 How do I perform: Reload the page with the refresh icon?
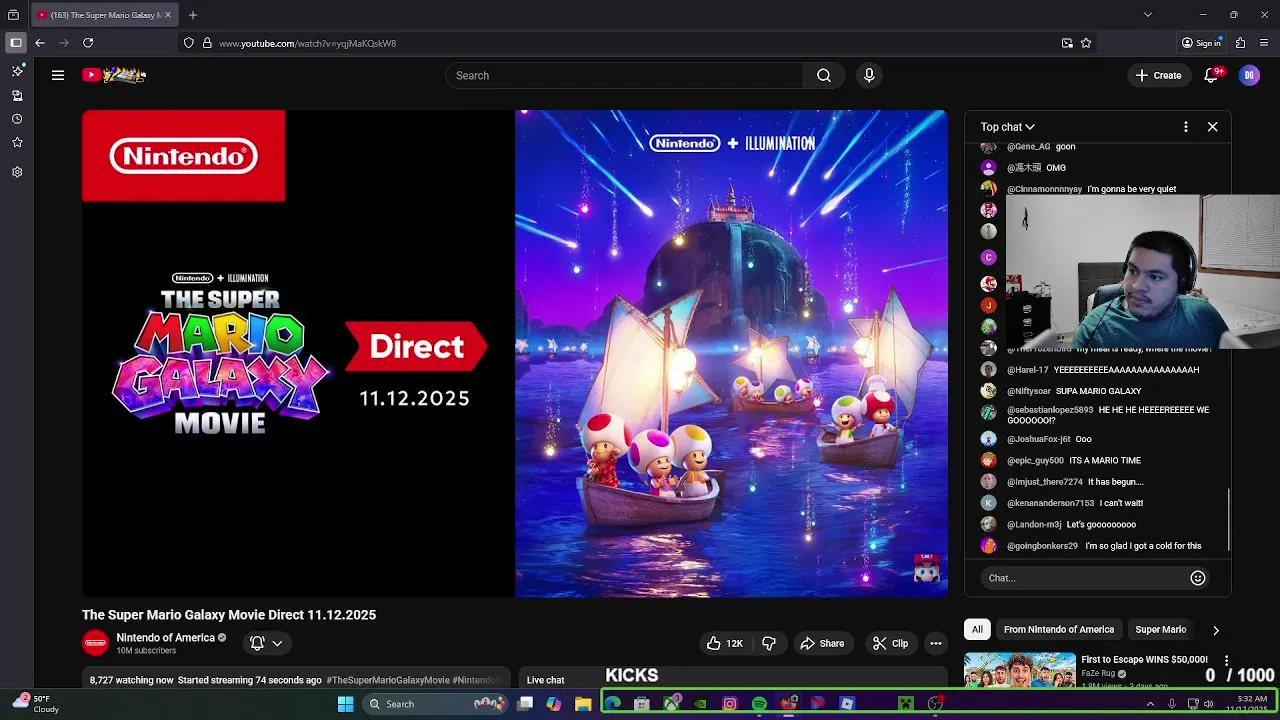pos(88,43)
